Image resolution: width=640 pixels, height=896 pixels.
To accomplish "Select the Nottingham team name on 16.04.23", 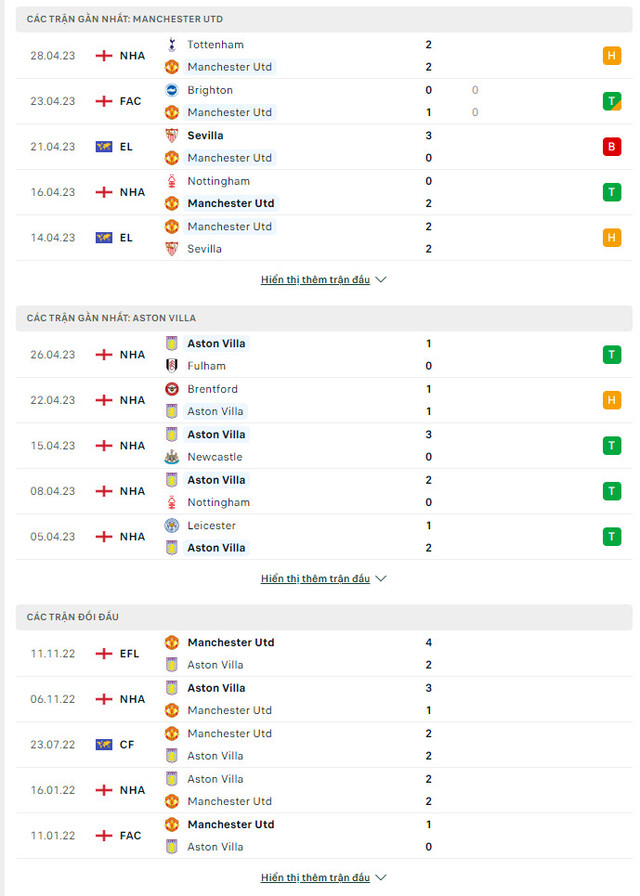I will click(x=218, y=181).
